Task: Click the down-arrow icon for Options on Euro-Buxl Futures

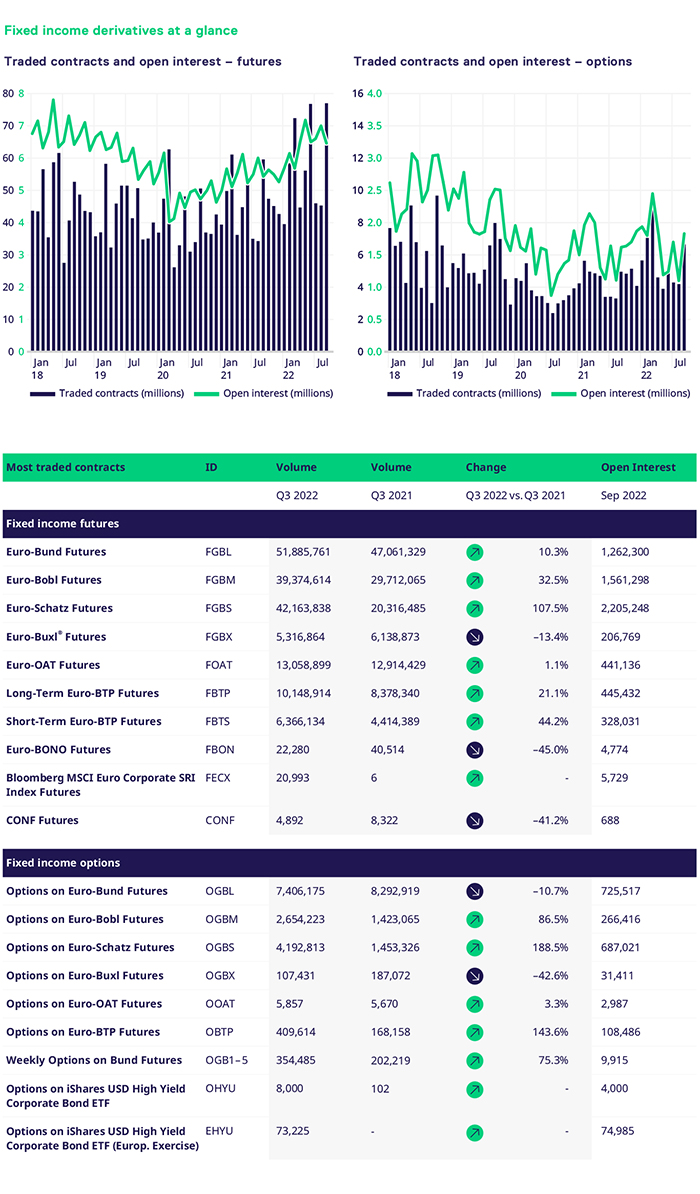Action: click(474, 976)
